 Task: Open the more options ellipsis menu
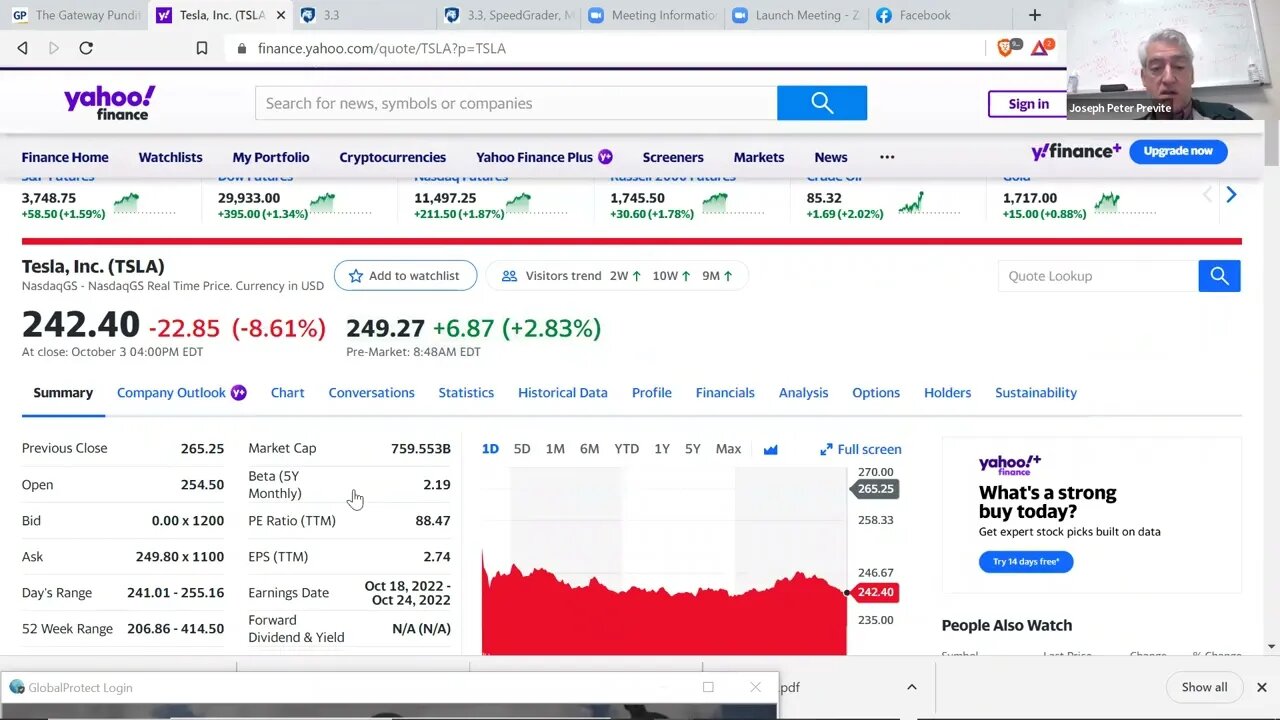pos(887,157)
